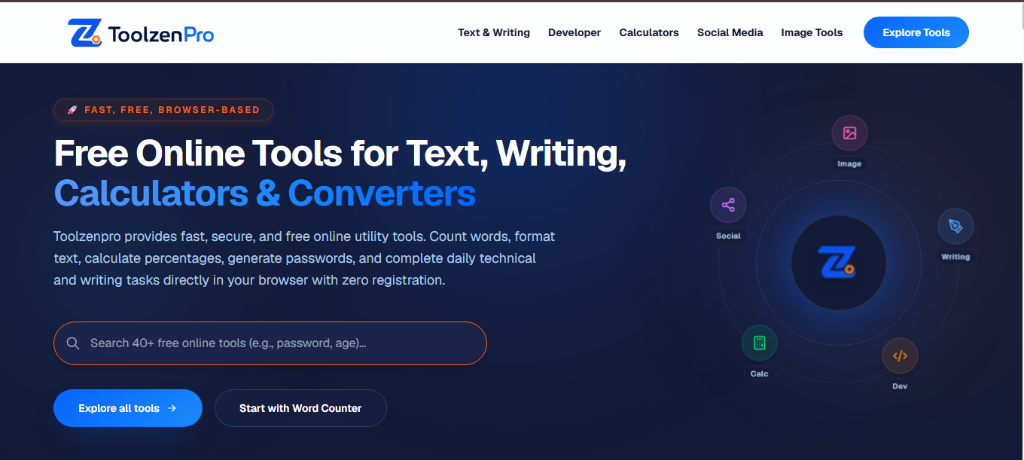Click the FAST, FREE, BROWSER-BASED badge

163,110
